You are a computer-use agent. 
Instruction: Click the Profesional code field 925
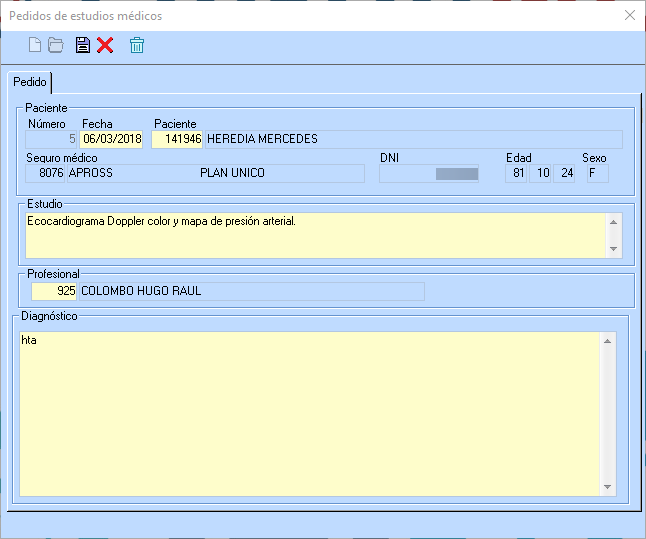(x=54, y=291)
